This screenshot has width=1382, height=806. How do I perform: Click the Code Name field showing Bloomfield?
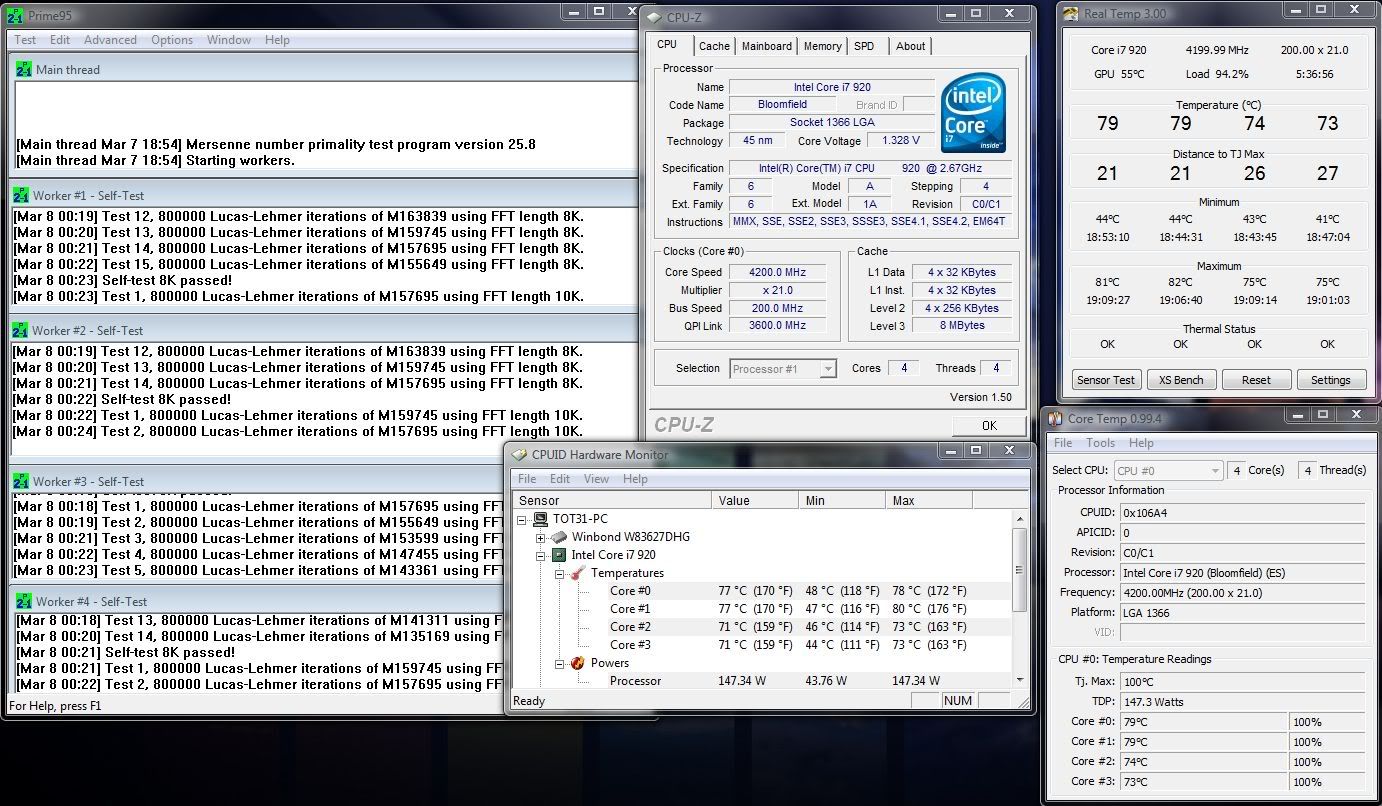tap(784, 105)
